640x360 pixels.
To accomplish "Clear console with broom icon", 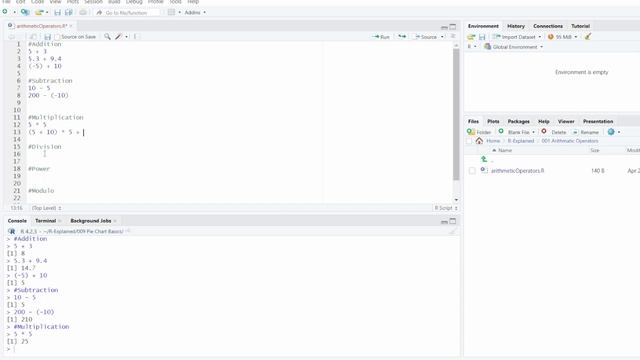I will coord(452,231).
